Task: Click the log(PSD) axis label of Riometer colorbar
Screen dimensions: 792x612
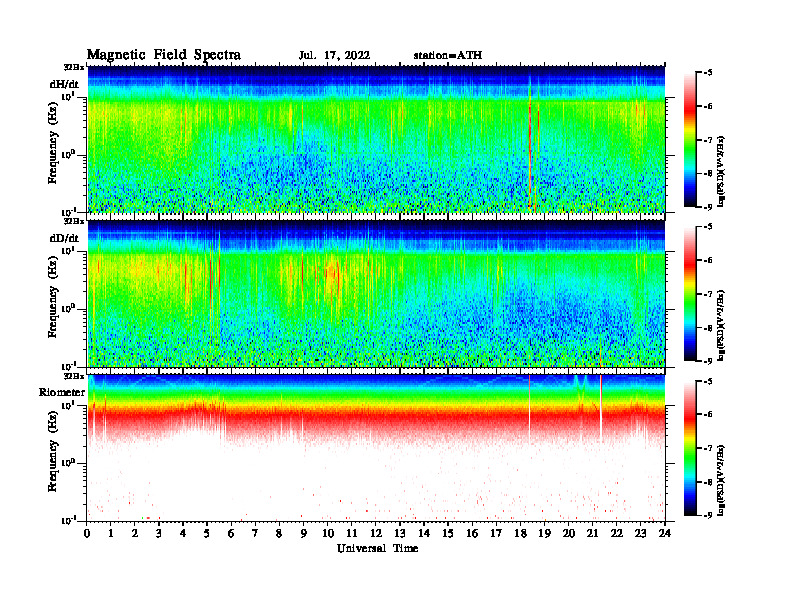Action: click(x=721, y=480)
